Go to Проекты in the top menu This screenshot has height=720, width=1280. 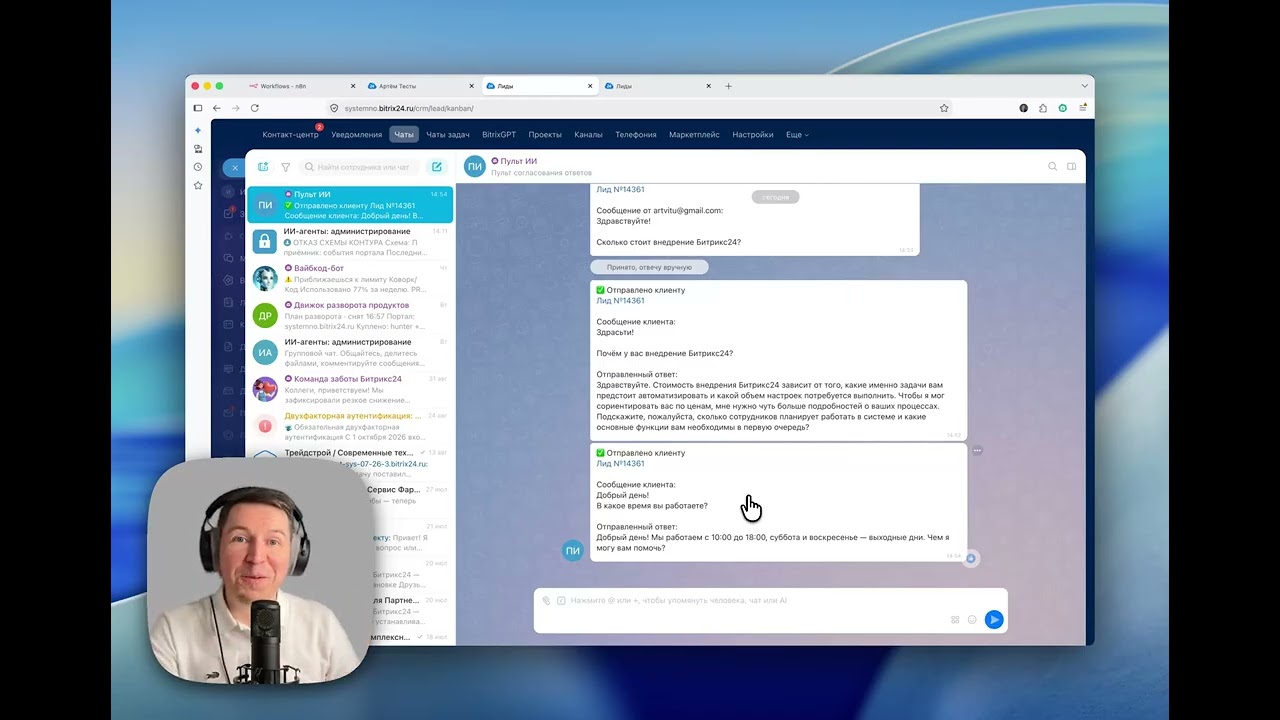tap(545, 134)
